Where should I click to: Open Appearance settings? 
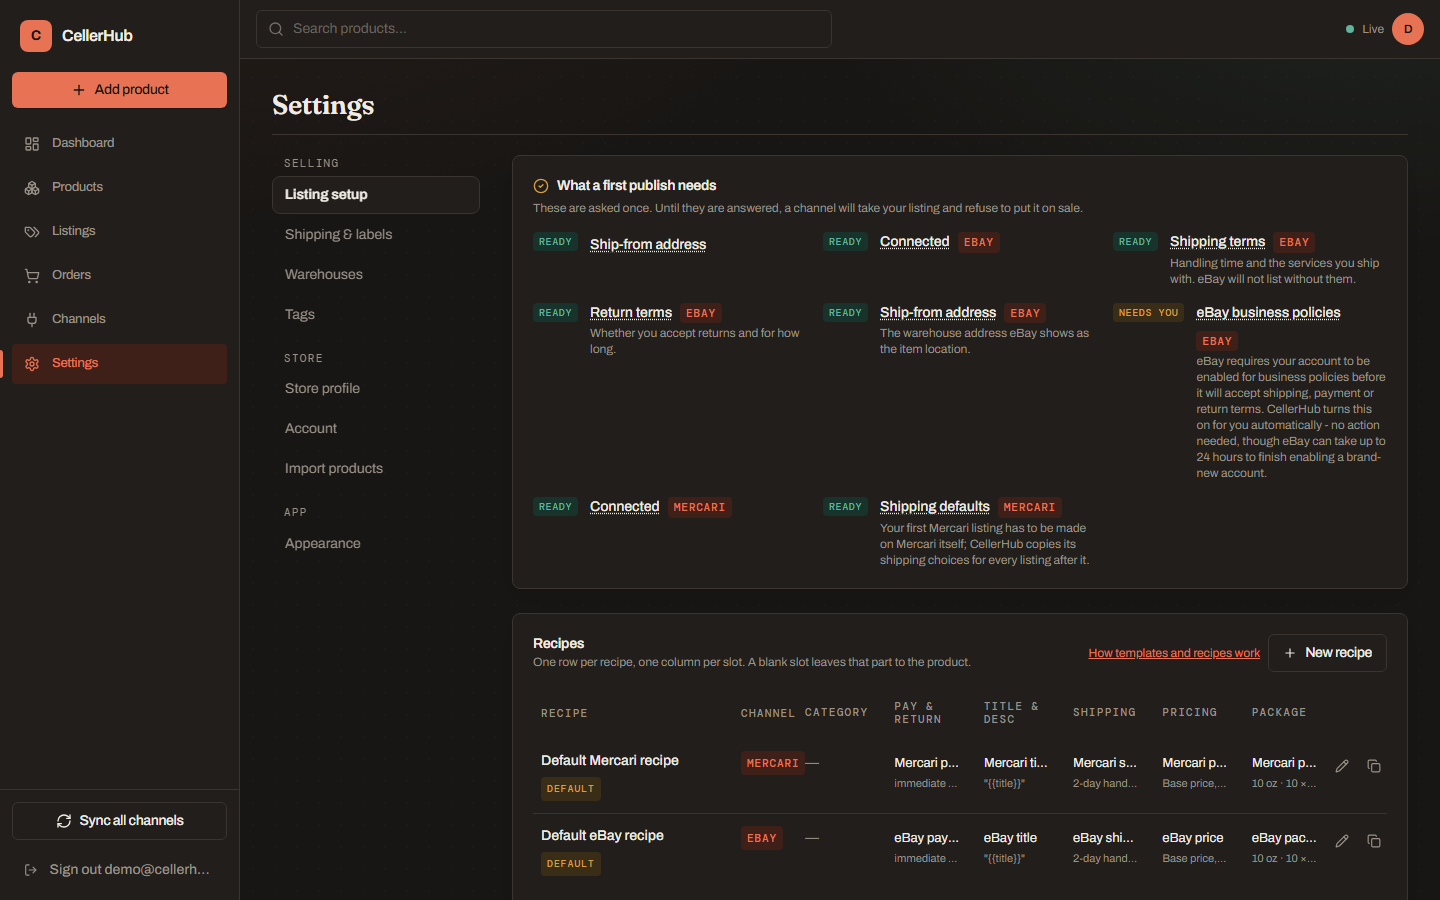376,544
